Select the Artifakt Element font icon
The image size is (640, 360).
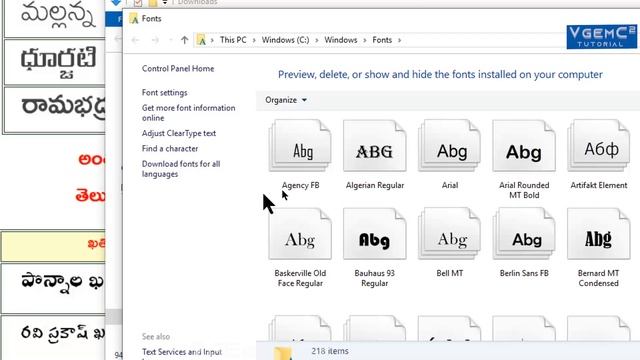[599, 146]
